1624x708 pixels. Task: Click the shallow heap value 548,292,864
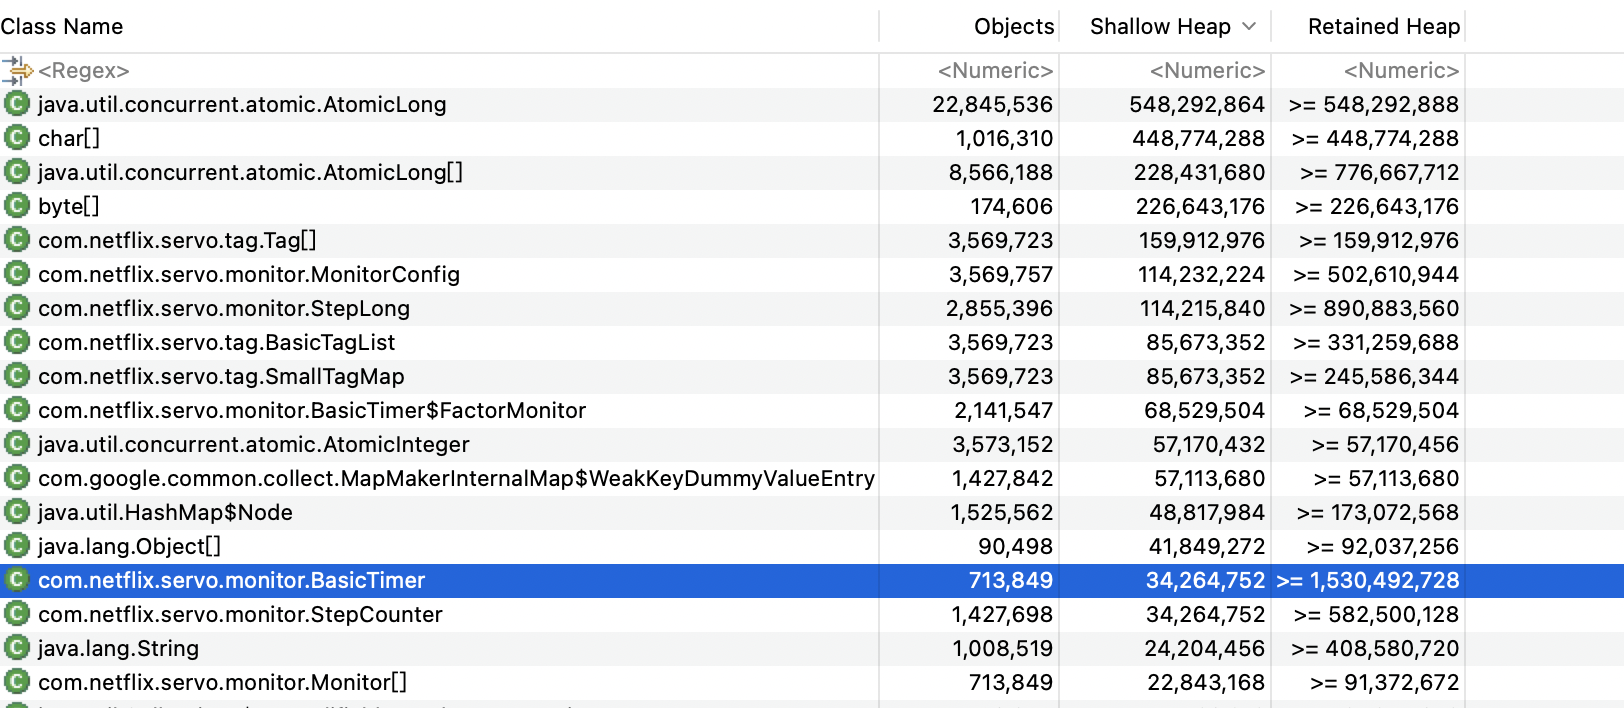point(1197,104)
